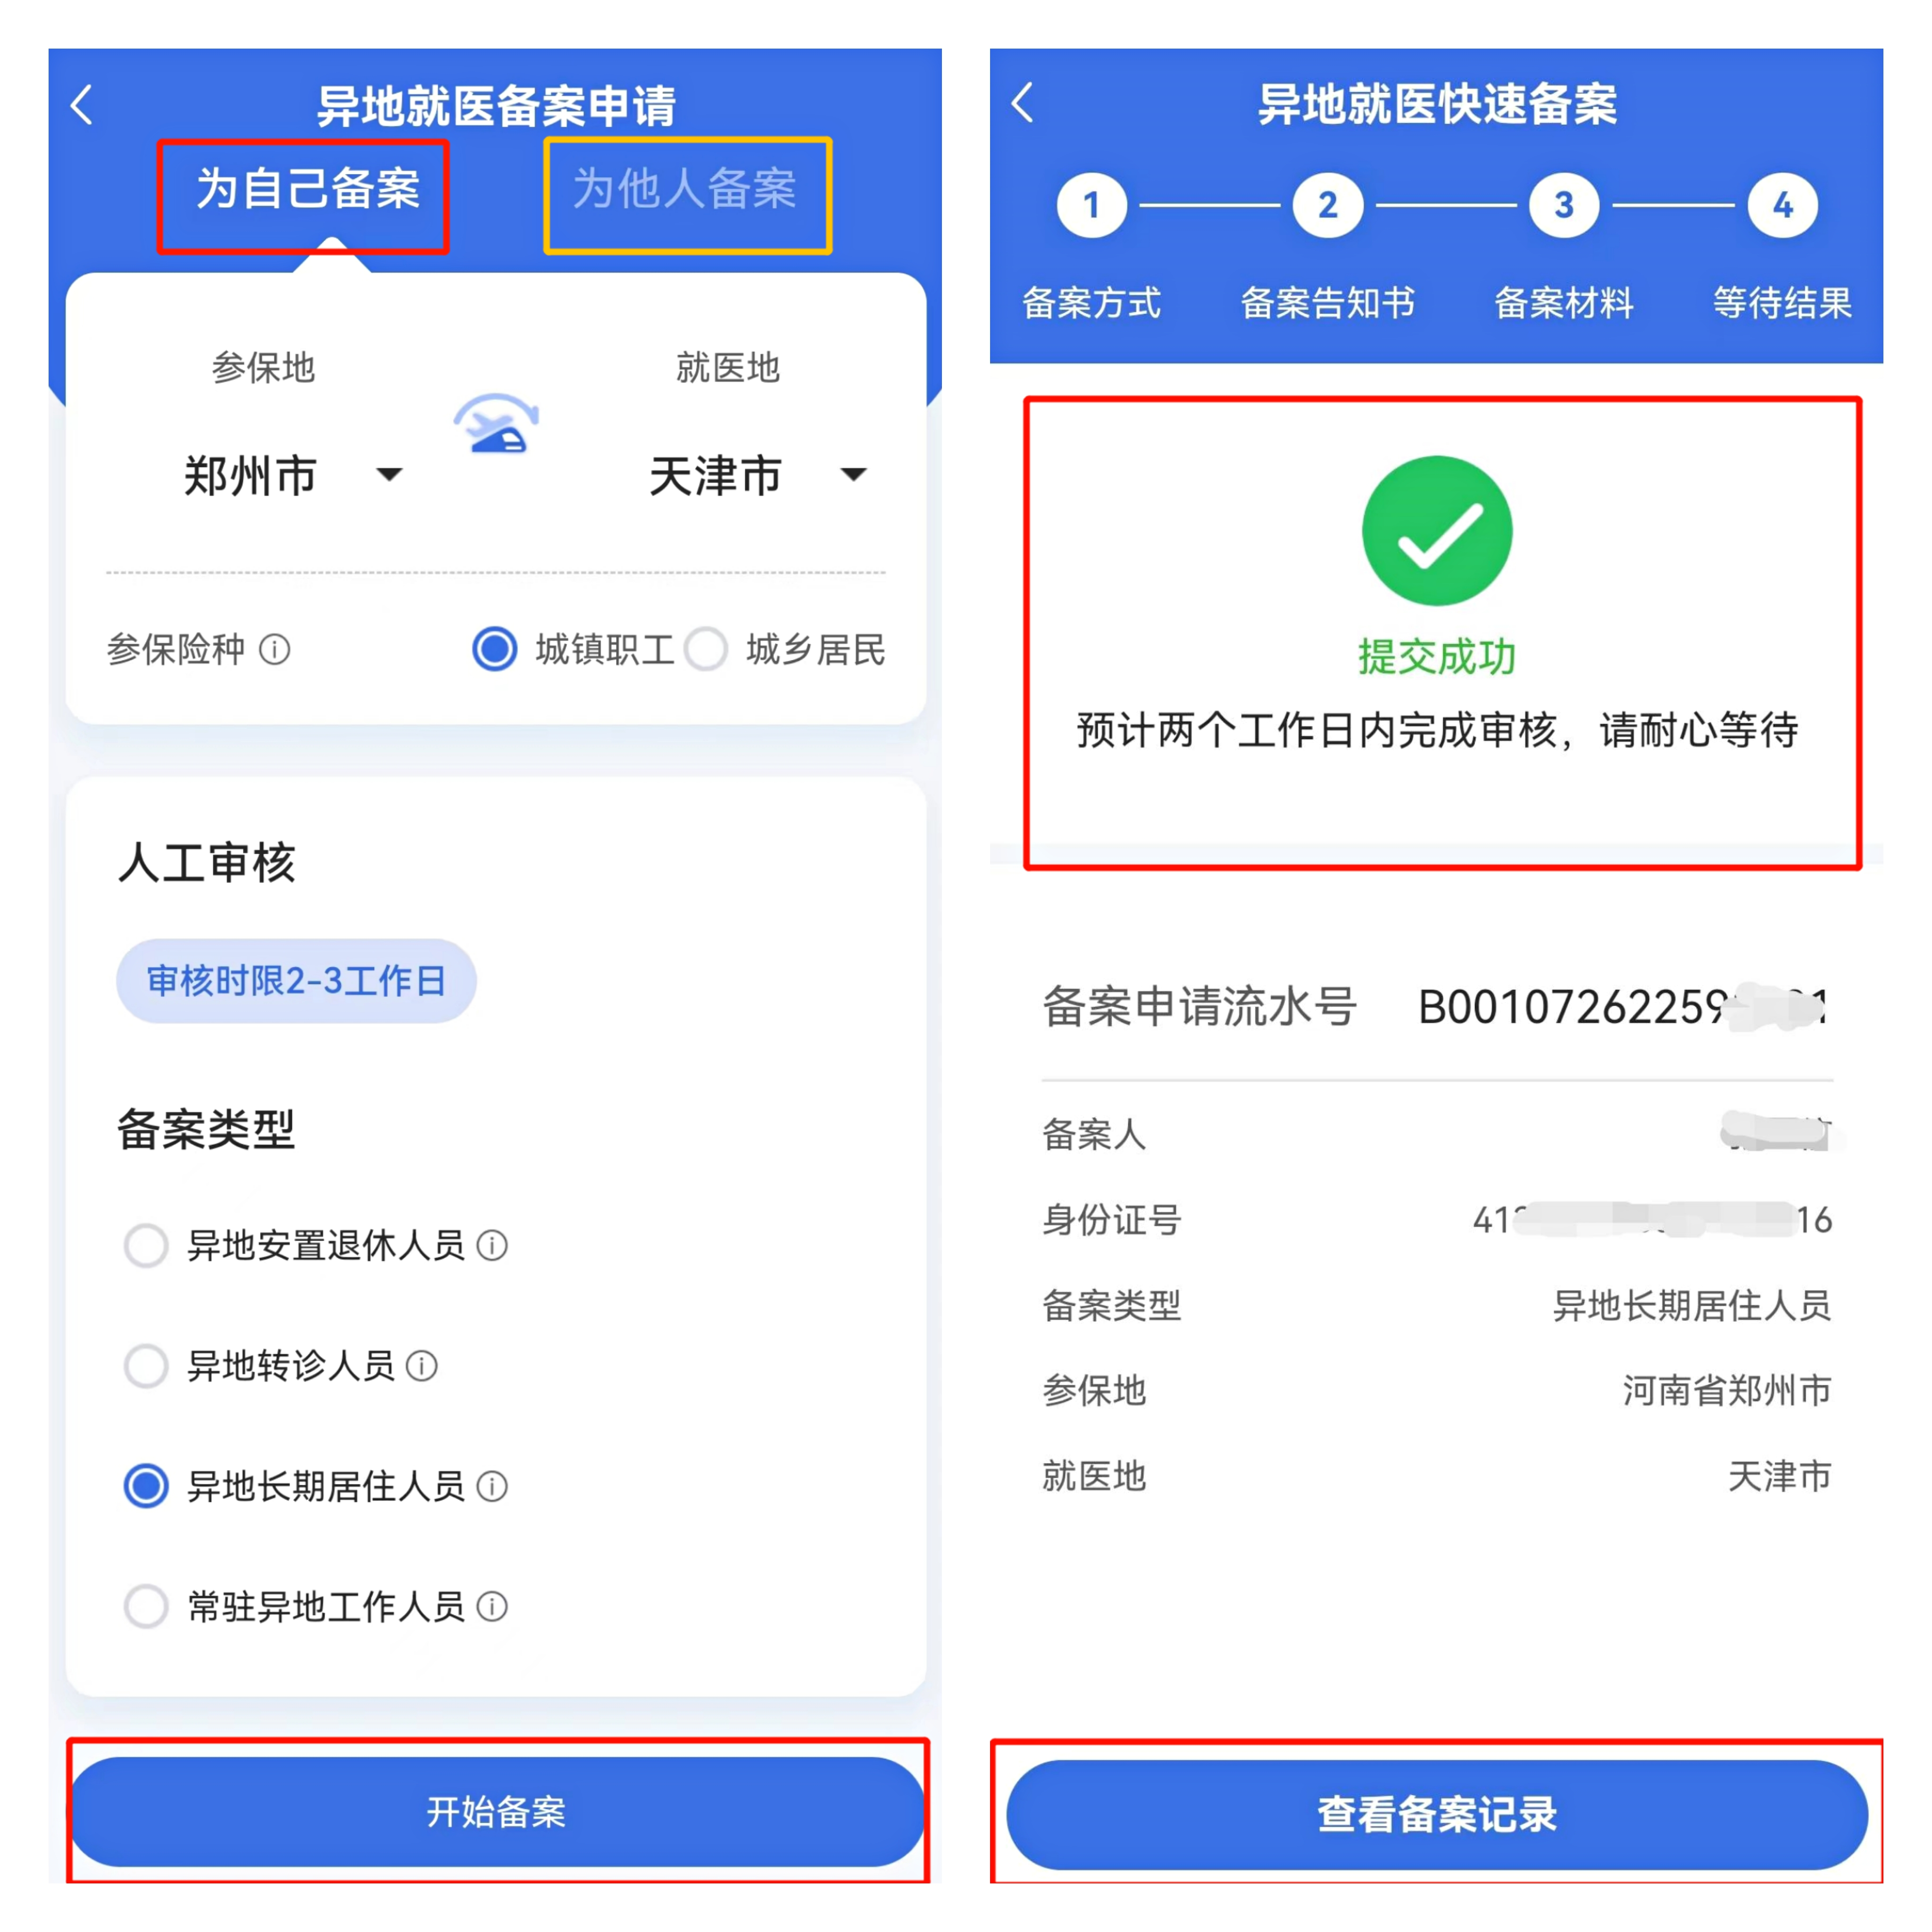
Task: Choose the 异地转诊人员 radio button
Action: (x=146, y=1366)
